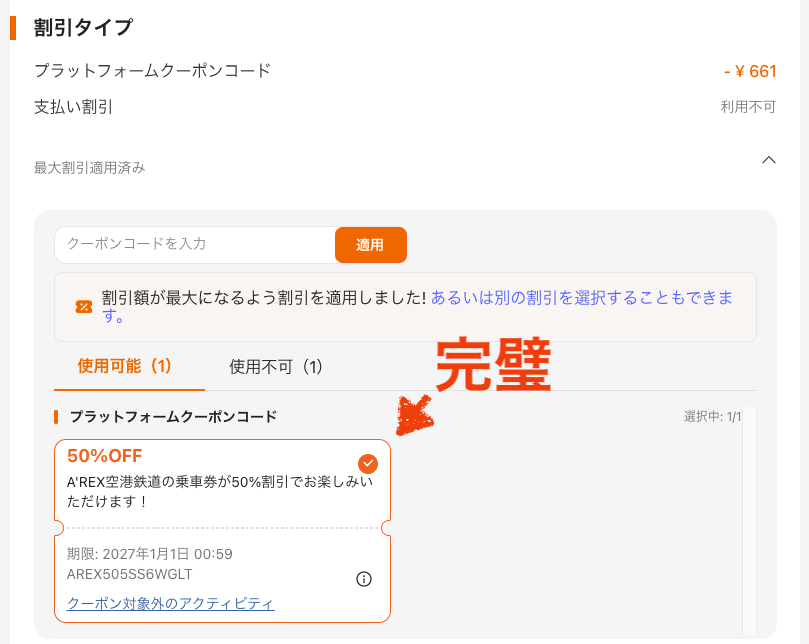Viewport: 809px width, 644px height.
Task: Click the coupon code AREX505SS6WGLT
Action: click(x=130, y=574)
